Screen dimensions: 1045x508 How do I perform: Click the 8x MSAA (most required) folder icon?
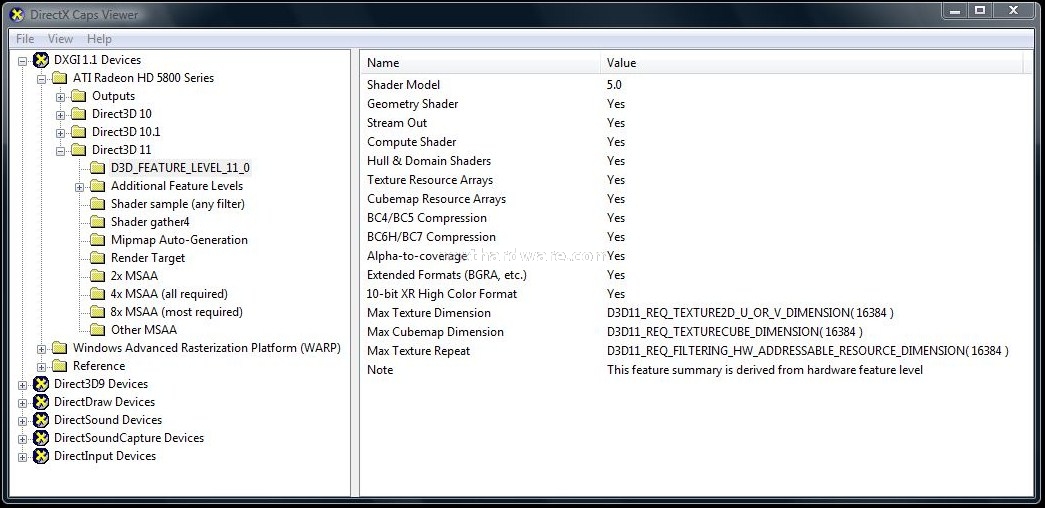coord(97,312)
